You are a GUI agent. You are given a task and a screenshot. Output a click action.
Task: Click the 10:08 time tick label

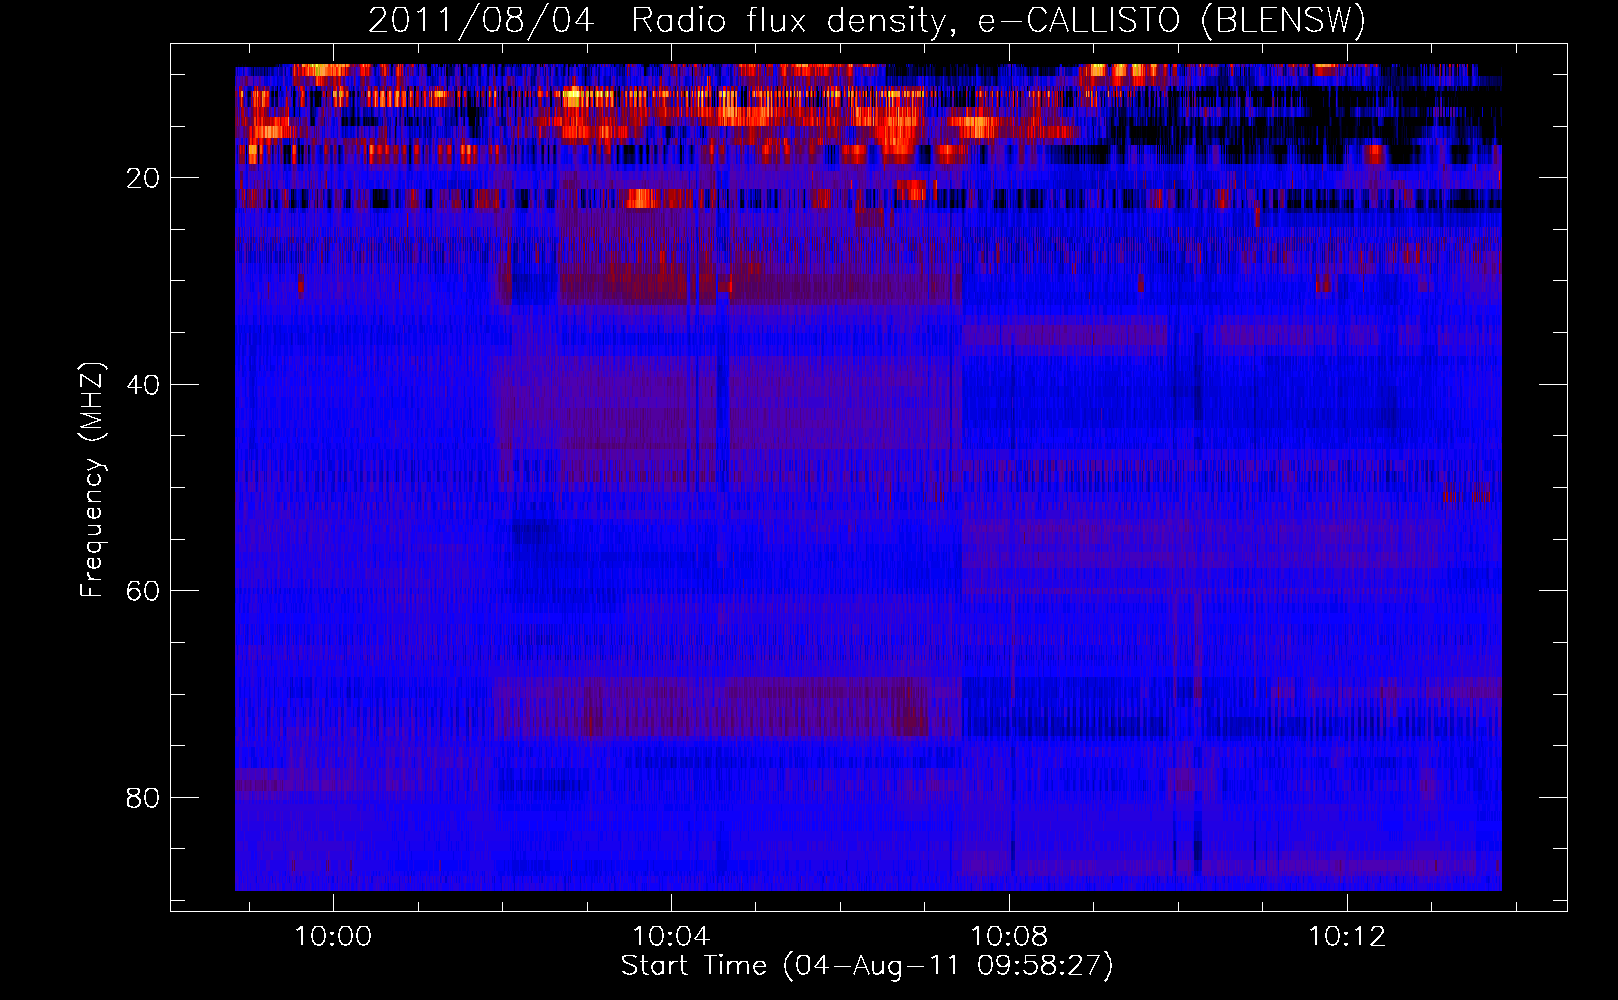pos(1010,937)
